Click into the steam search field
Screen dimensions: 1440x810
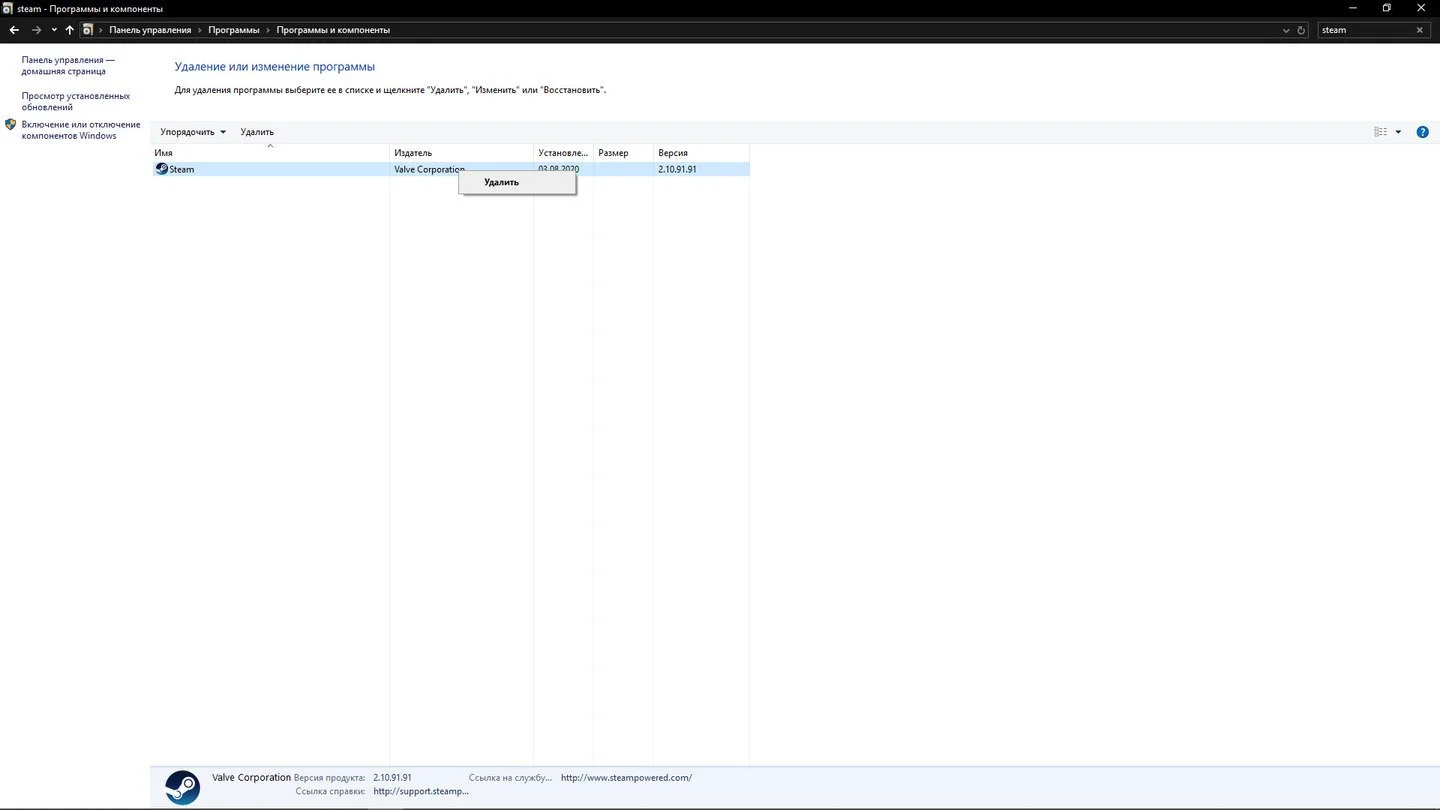click(1365, 30)
